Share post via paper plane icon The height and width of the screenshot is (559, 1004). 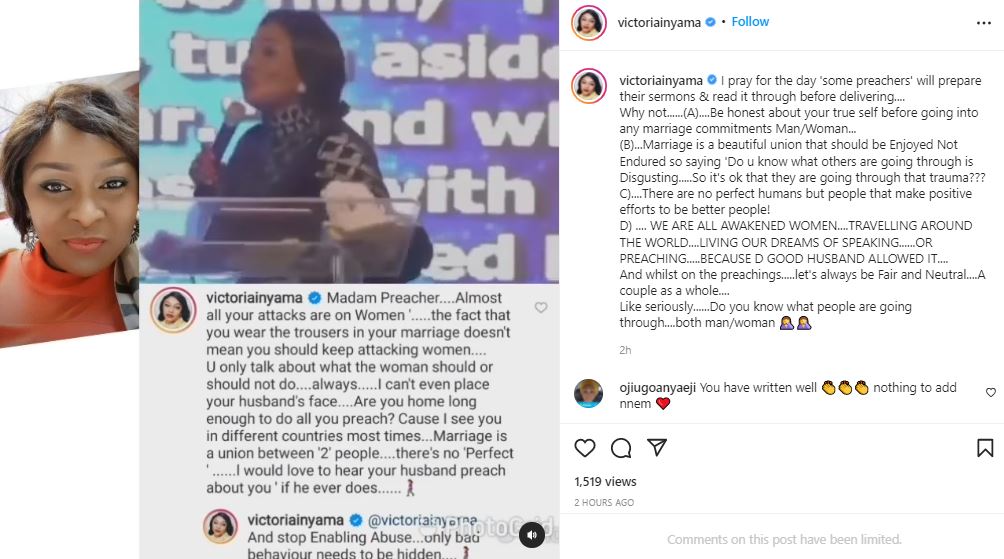tap(657, 447)
